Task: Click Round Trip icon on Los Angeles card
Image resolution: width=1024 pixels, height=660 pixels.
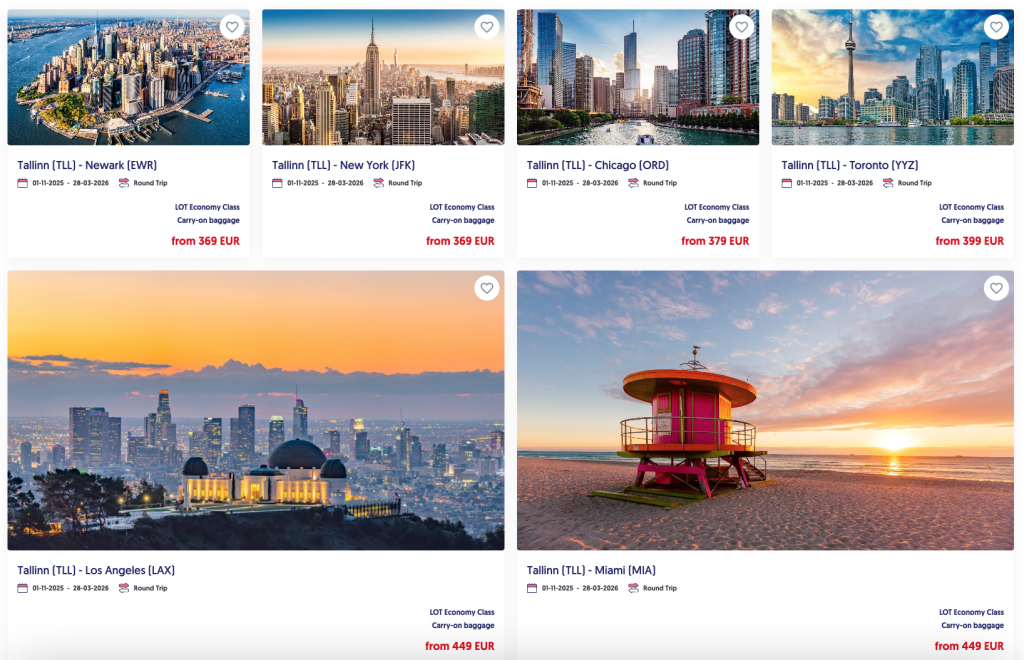Action: 123,588
